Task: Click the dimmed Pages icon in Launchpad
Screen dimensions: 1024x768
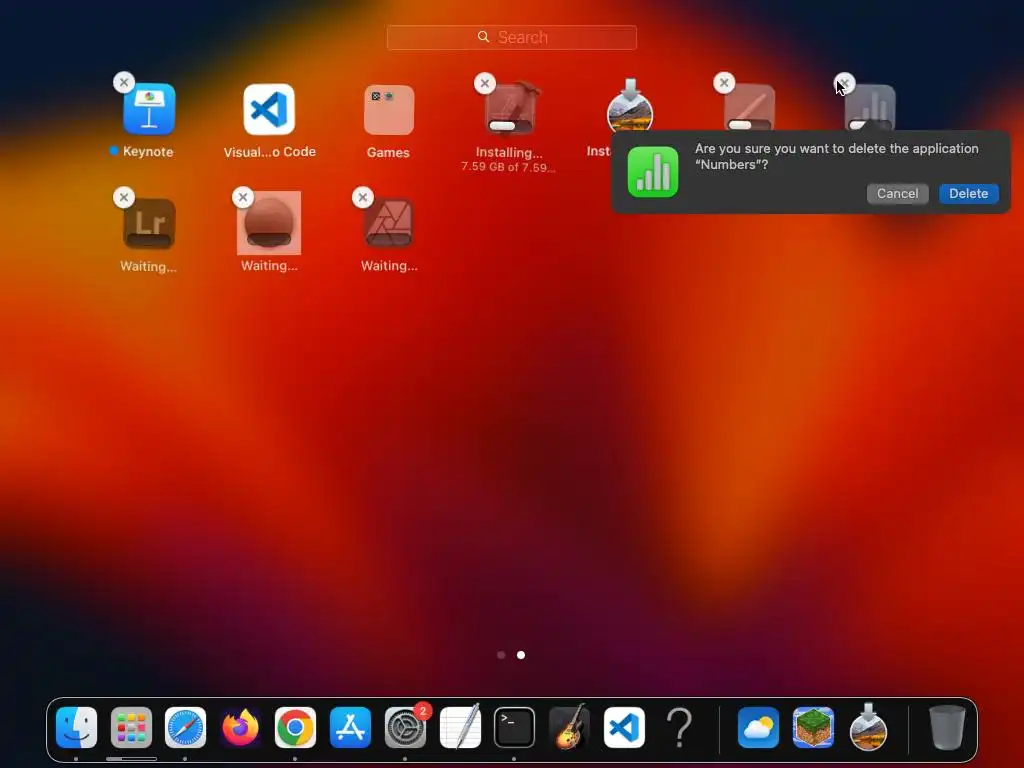Action: coord(750,108)
